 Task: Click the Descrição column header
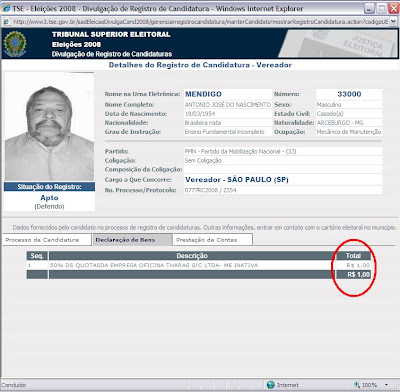point(192,256)
